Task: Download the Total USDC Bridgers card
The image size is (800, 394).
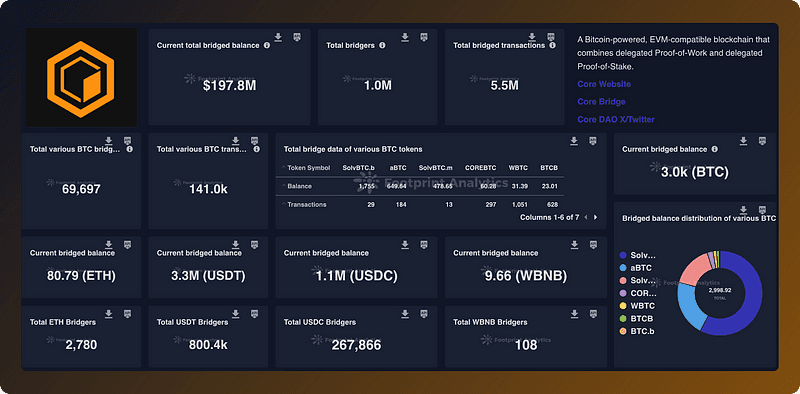Action: pyautogui.click(x=405, y=313)
